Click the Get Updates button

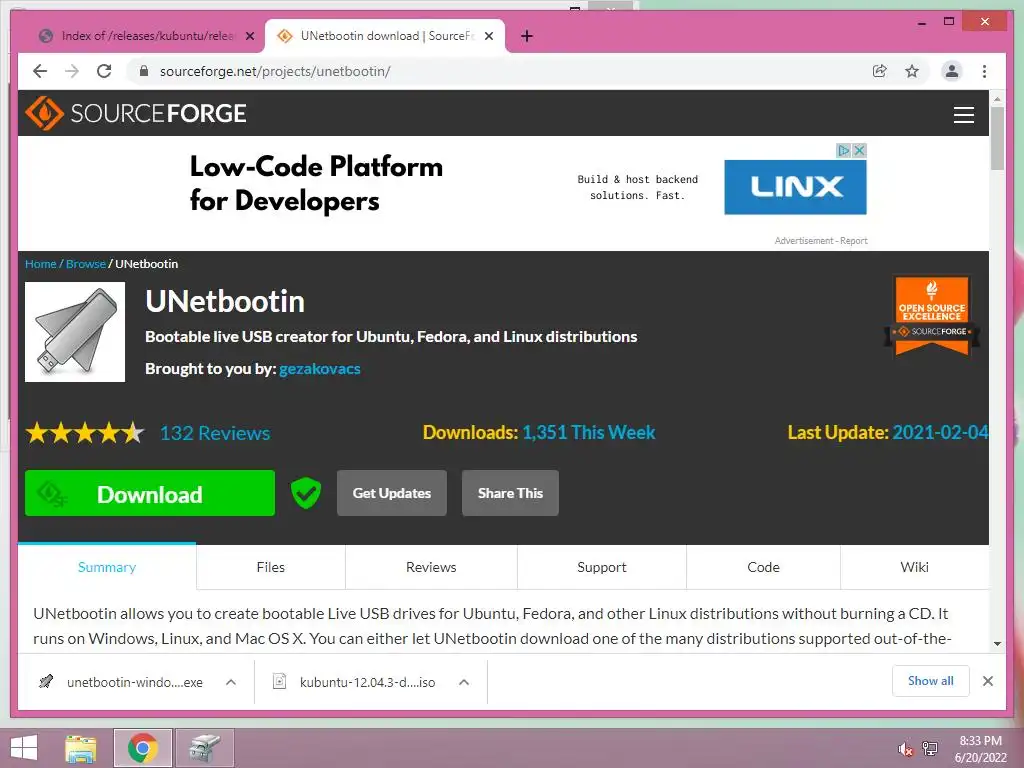pos(392,493)
